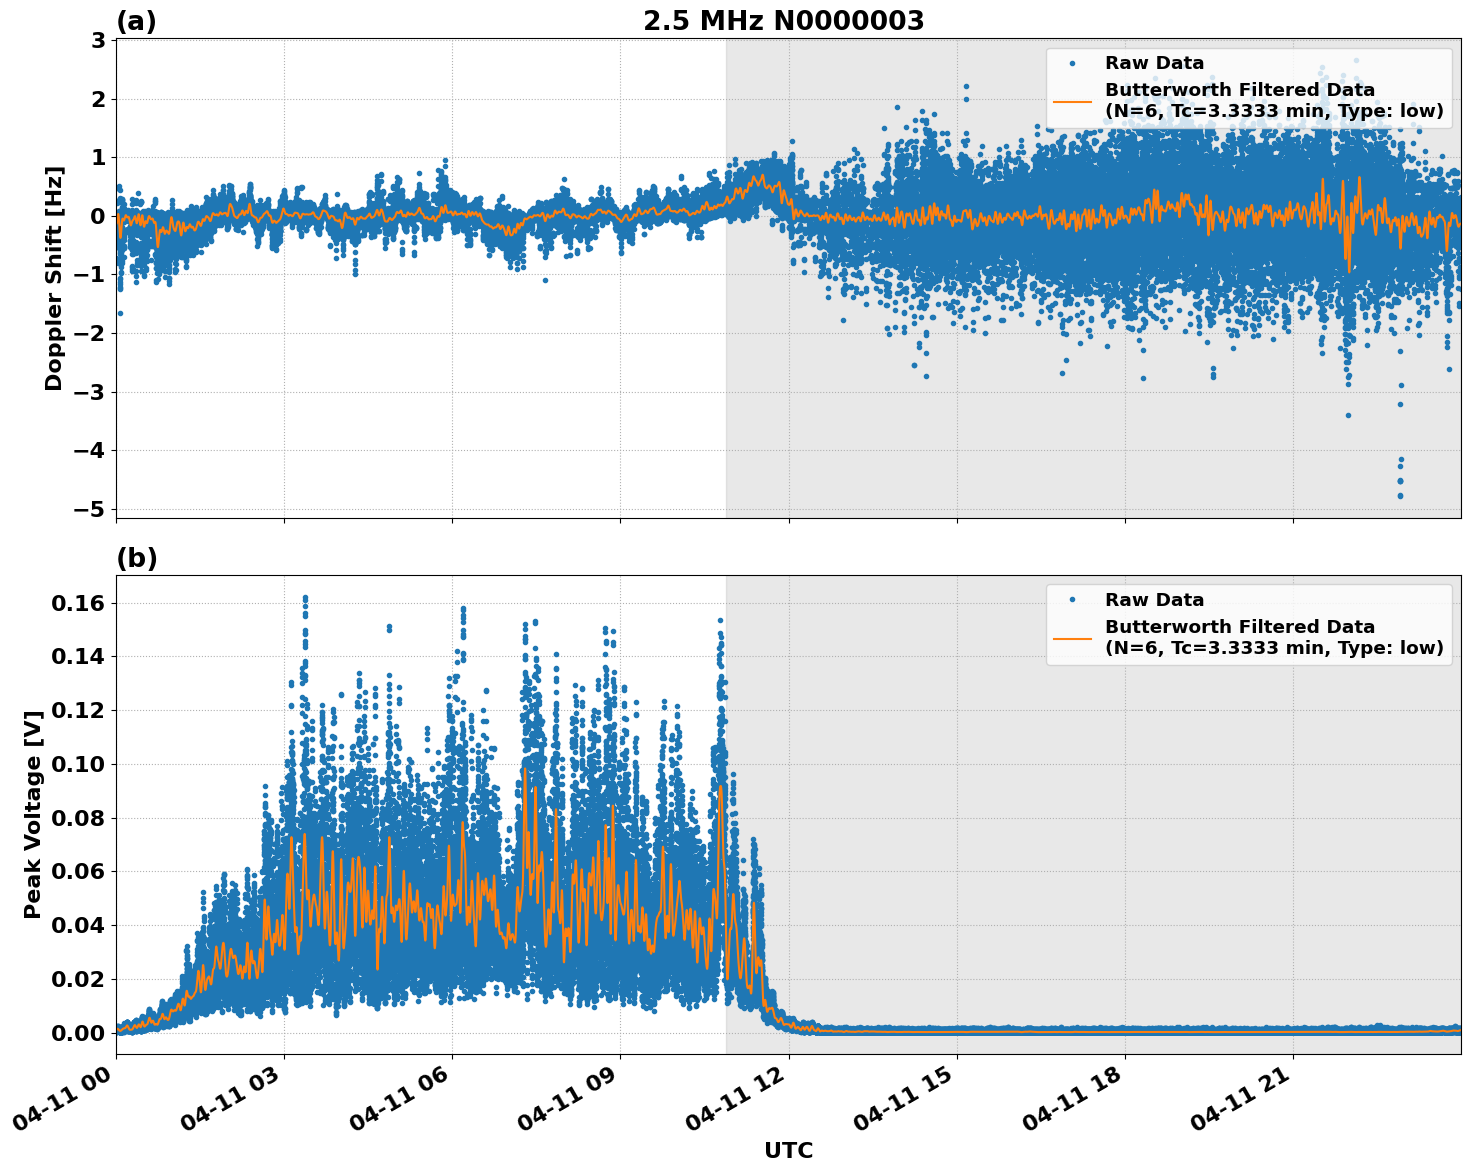
Task: Click the subplot label (b)
Action: (x=137, y=558)
